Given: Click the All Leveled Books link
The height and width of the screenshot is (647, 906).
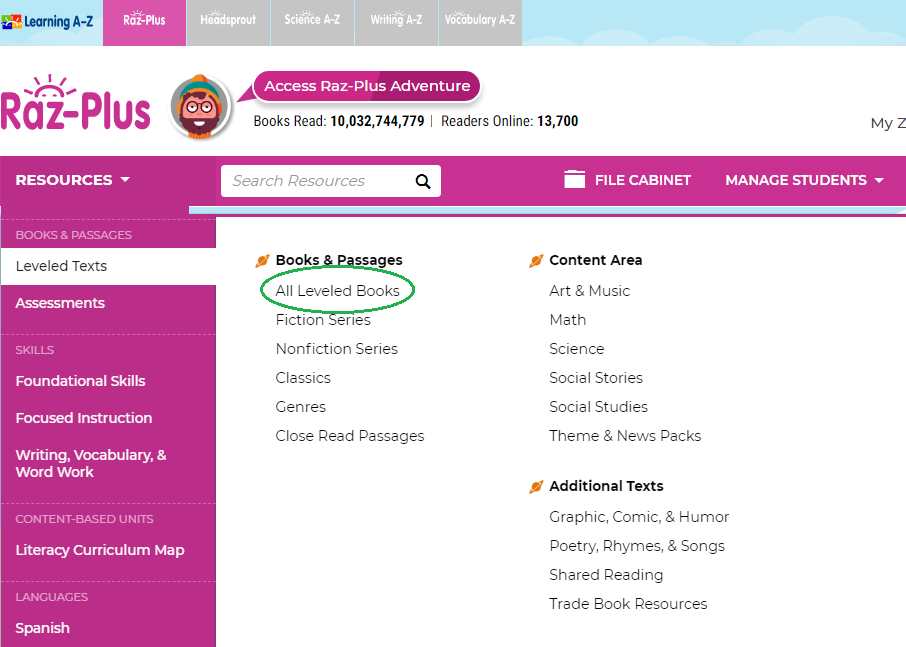Looking at the screenshot, I should coord(337,291).
